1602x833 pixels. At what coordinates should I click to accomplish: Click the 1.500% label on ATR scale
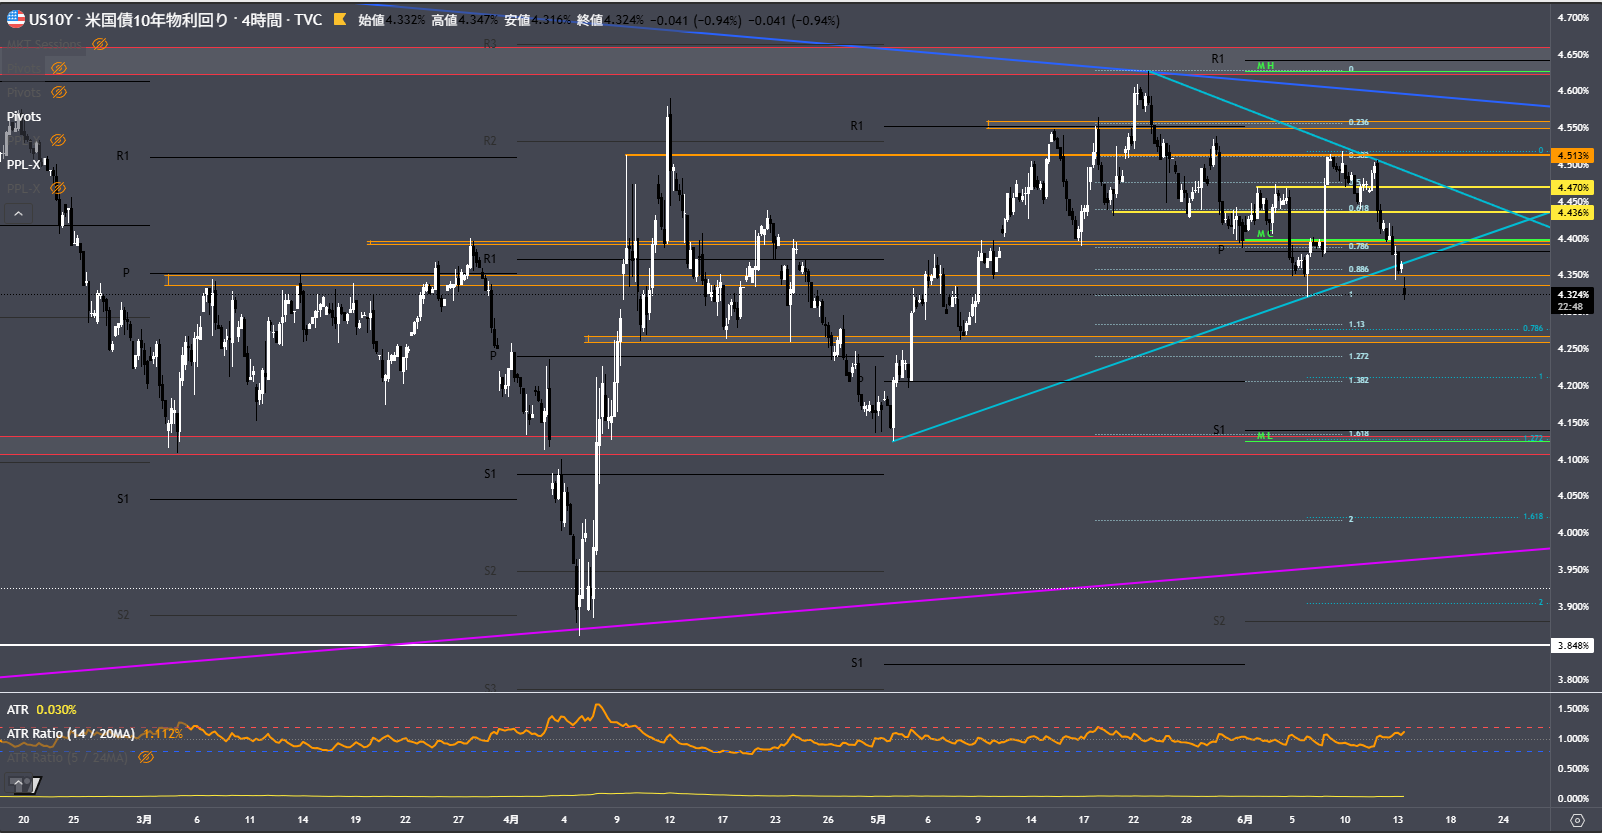coord(1573,709)
